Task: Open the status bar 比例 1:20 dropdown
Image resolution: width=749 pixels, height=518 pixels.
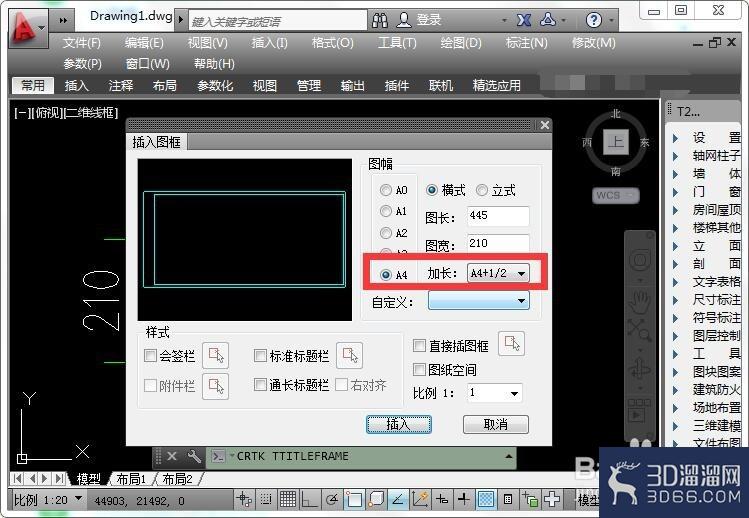Action: point(78,499)
